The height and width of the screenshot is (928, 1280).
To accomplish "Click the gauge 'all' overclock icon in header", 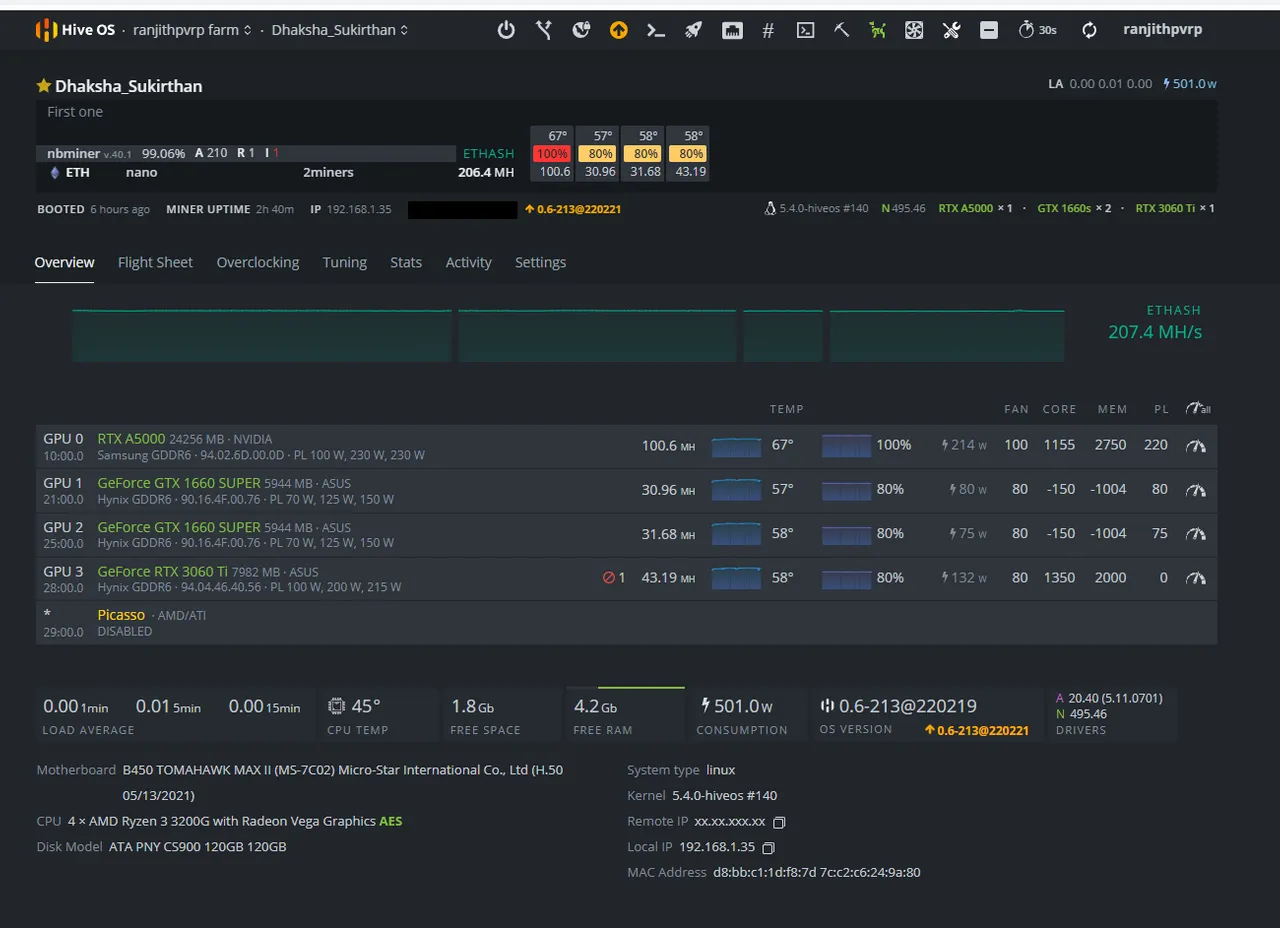I will (x=1198, y=408).
